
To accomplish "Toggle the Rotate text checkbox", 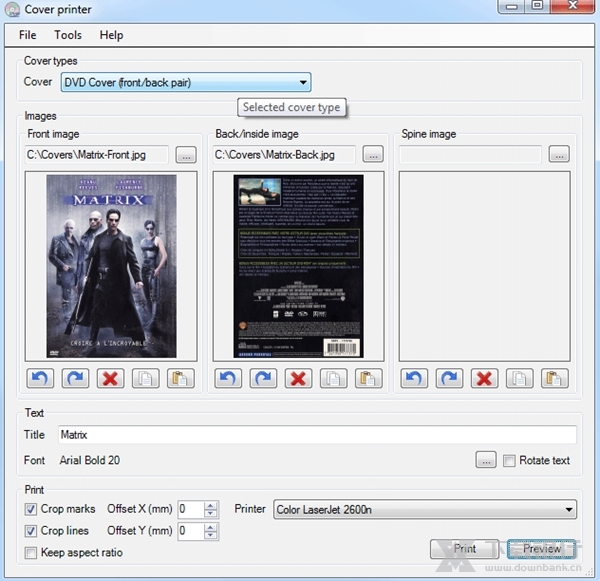I will coord(510,461).
